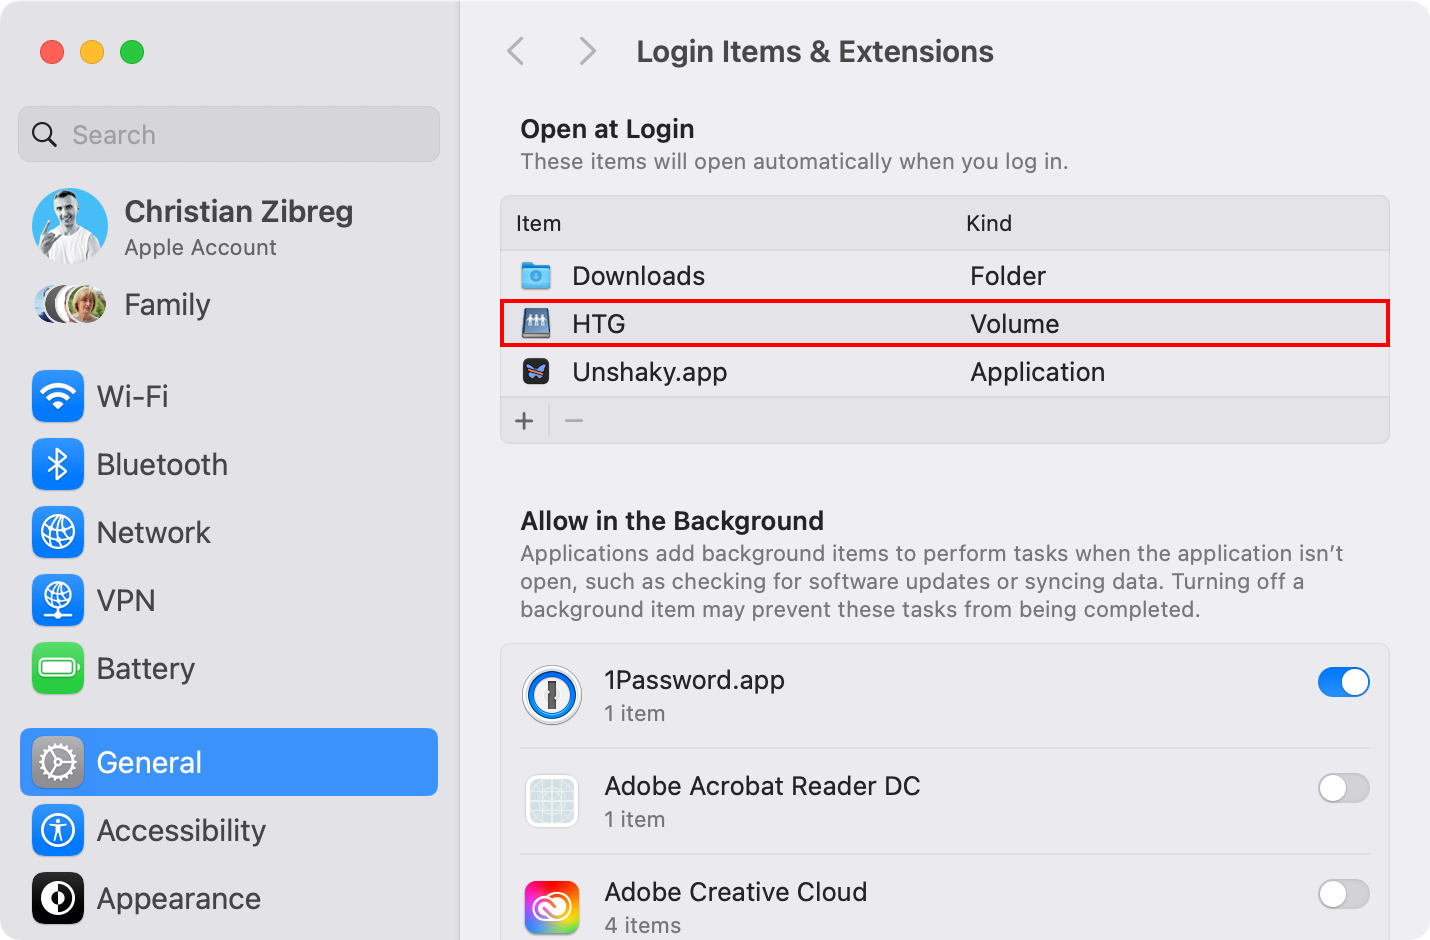Sort login items by Kind column

click(989, 223)
